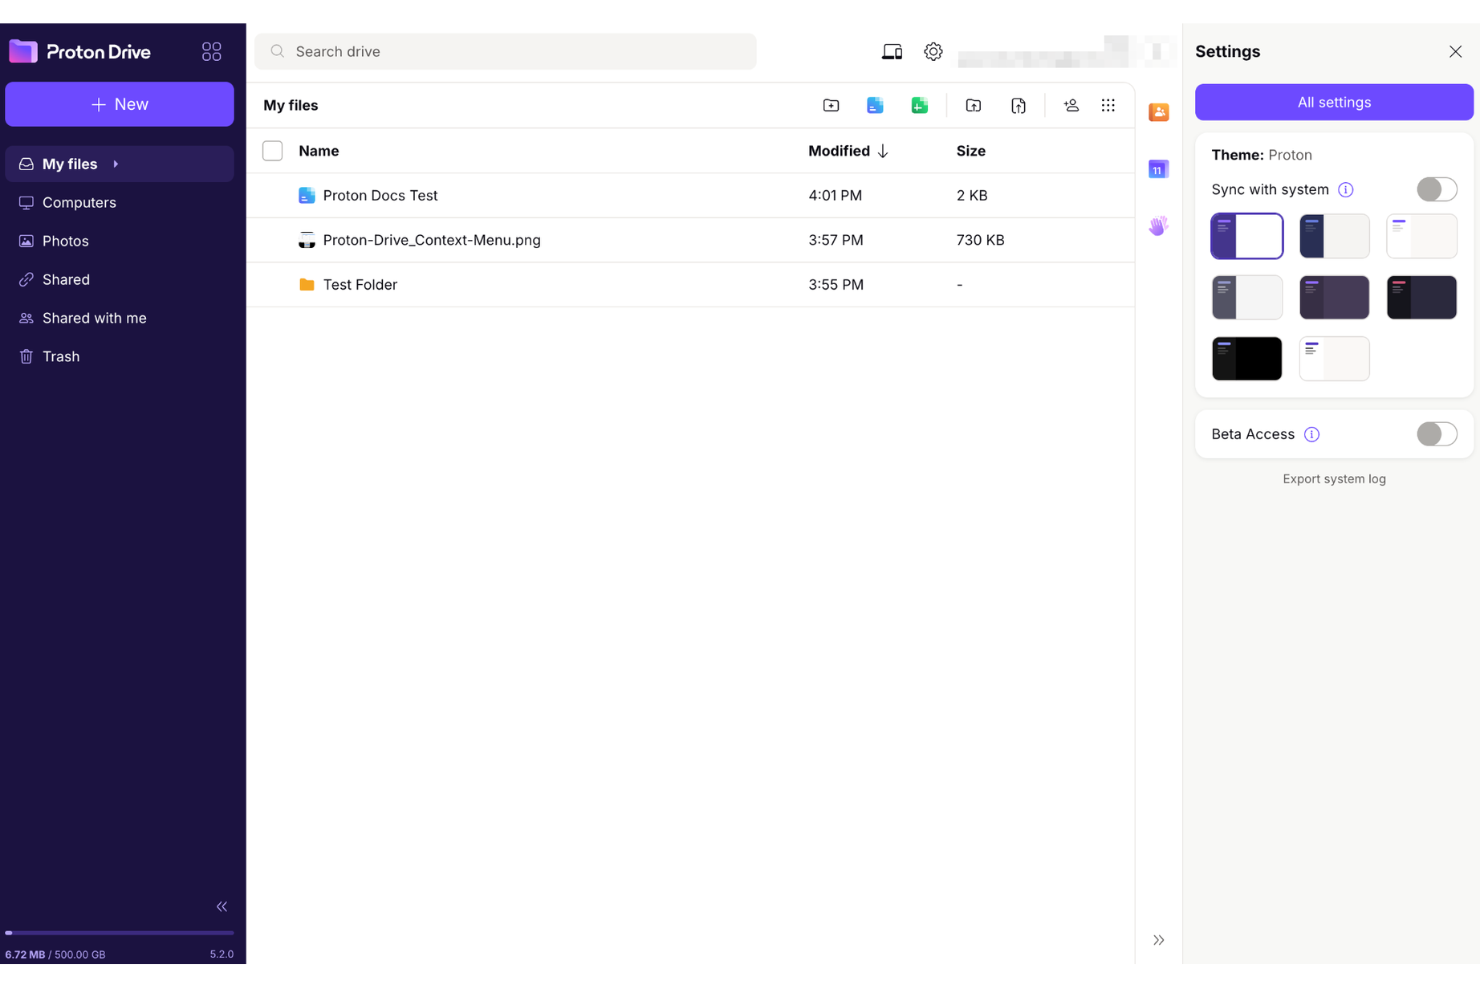This screenshot has width=1480, height=987.
Task: Select the white theme with blue lines
Action: [1334, 358]
